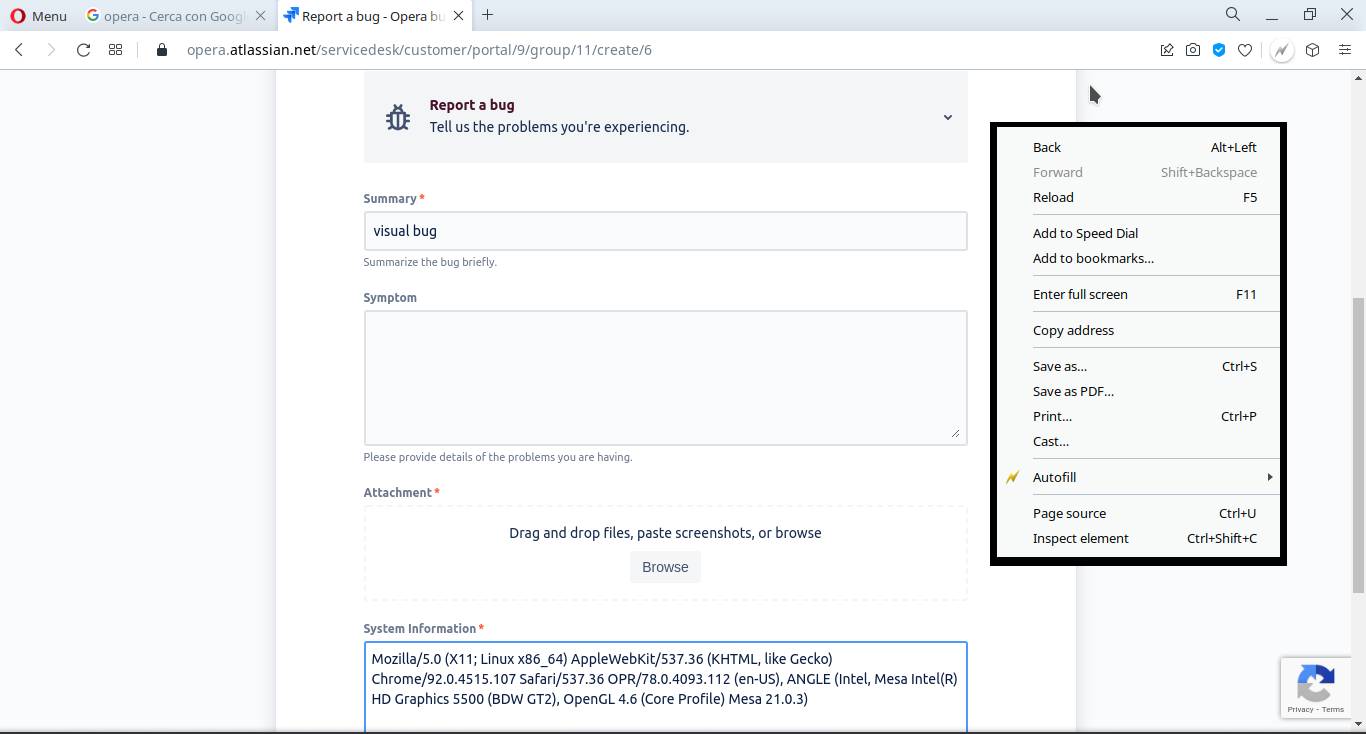1366x734 pixels.
Task: Click the System Information field label
Action: coord(420,629)
